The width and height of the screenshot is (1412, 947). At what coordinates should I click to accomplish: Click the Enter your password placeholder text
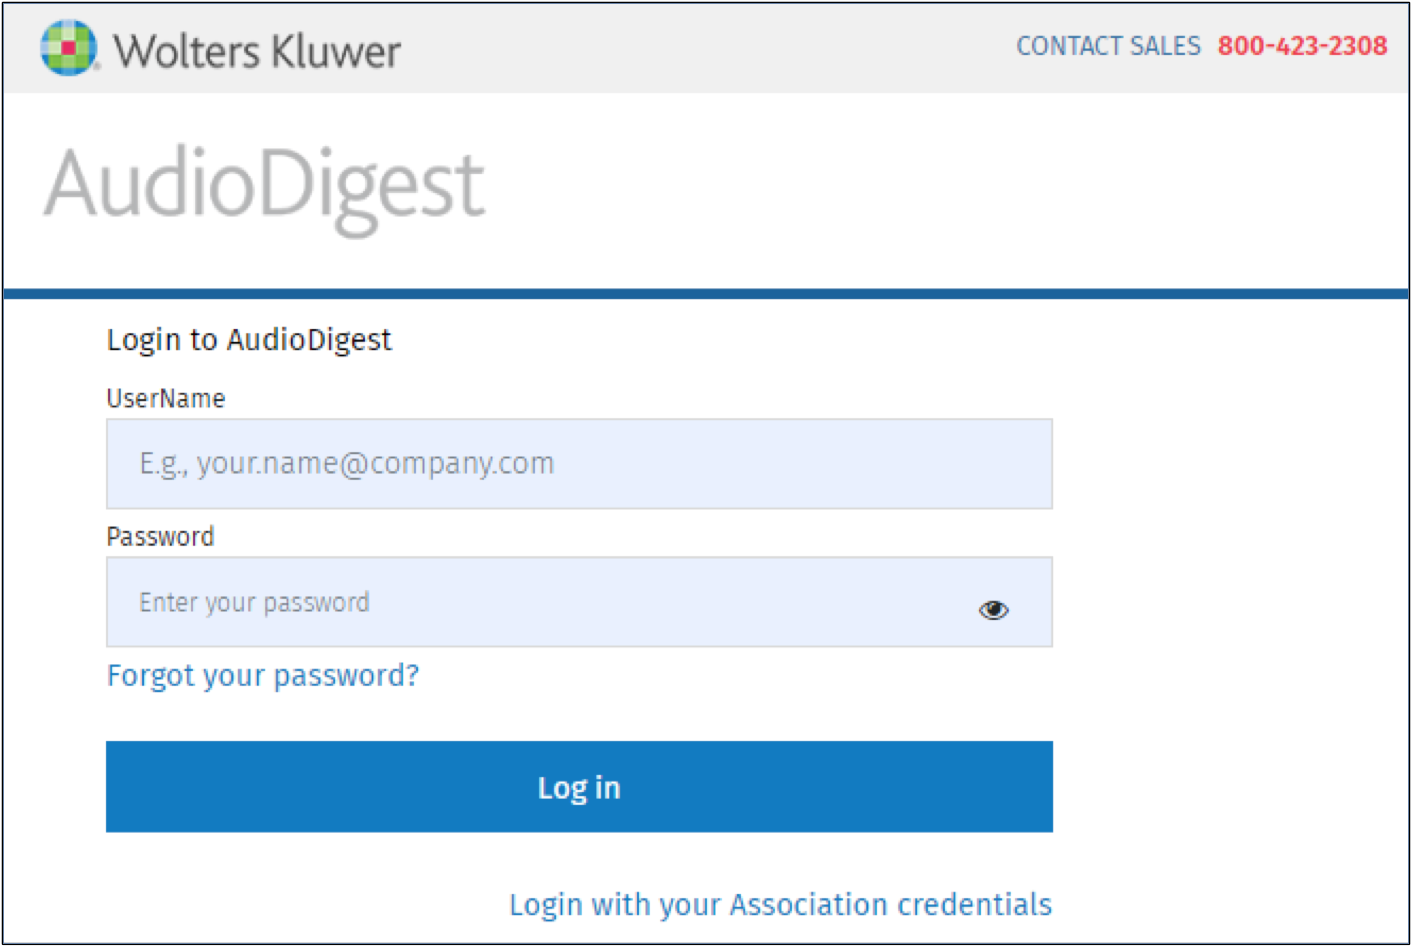254,603
